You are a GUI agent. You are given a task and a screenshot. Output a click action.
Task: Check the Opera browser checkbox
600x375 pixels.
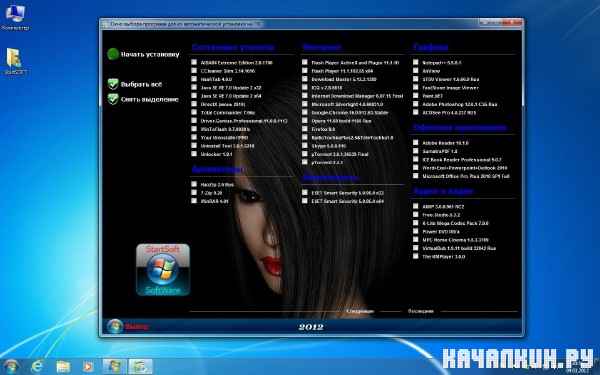click(305, 121)
